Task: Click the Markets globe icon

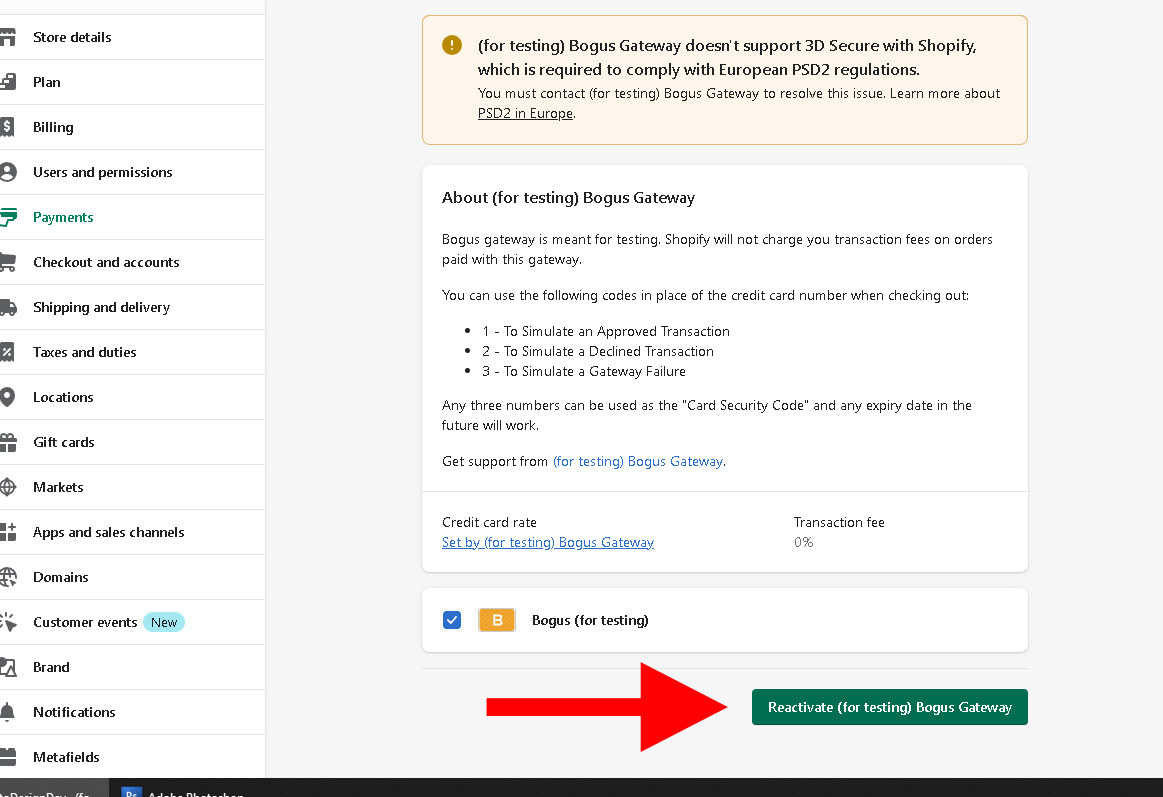Action: coord(8,487)
